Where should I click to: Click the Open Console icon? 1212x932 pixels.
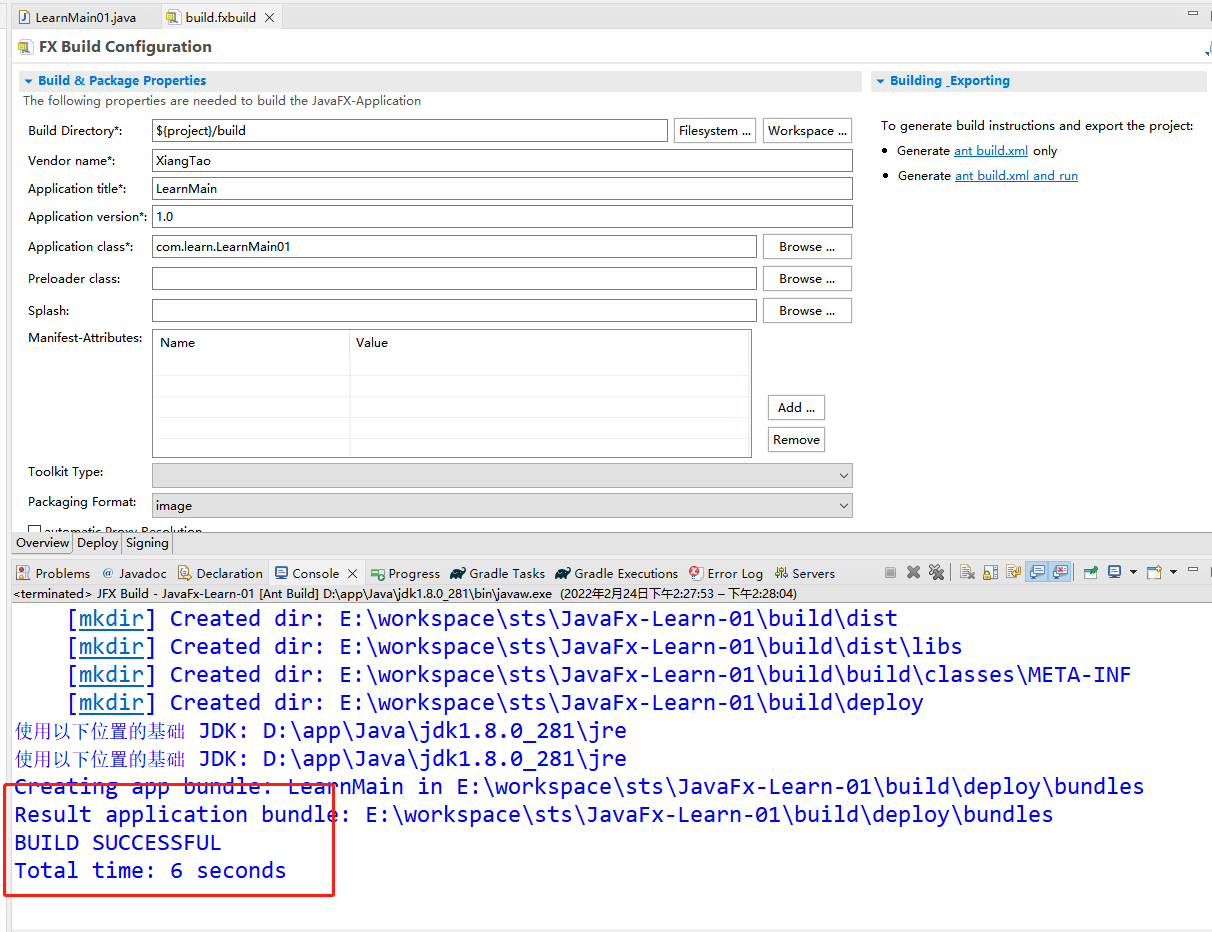[1154, 572]
